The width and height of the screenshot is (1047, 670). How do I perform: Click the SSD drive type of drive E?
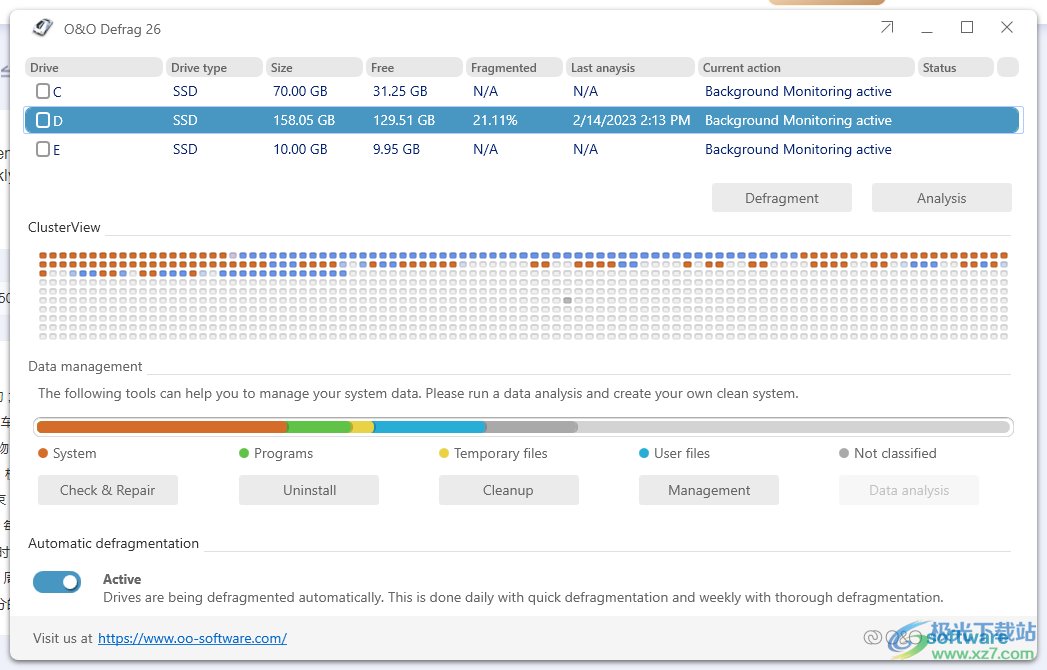(185, 150)
